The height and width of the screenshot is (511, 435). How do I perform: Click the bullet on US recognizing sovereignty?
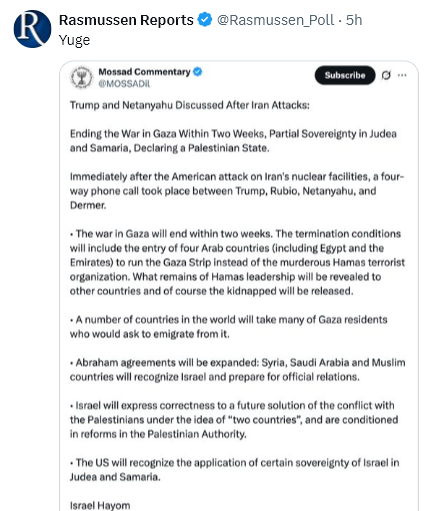click(235, 469)
